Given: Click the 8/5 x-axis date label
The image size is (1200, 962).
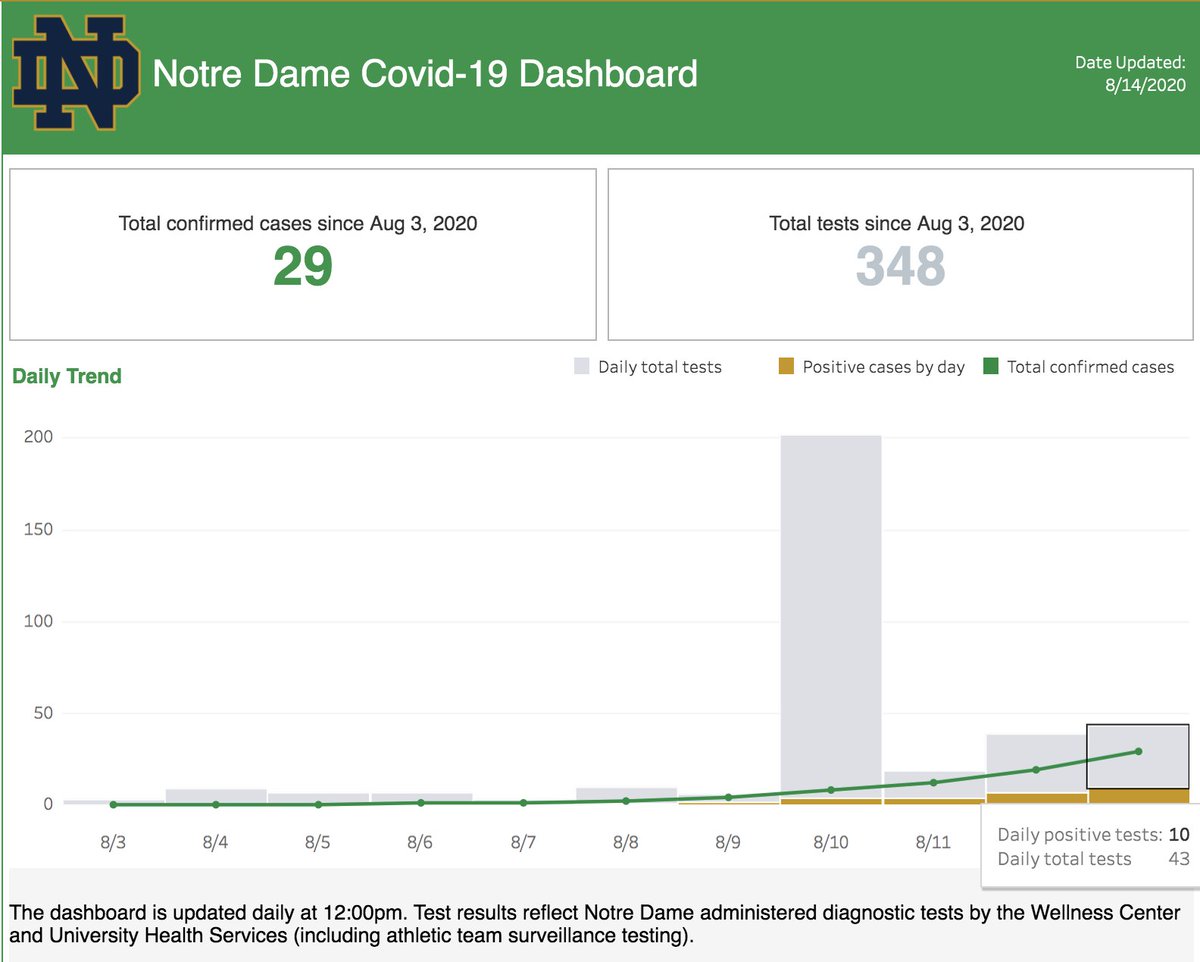Looking at the screenshot, I should [x=318, y=842].
